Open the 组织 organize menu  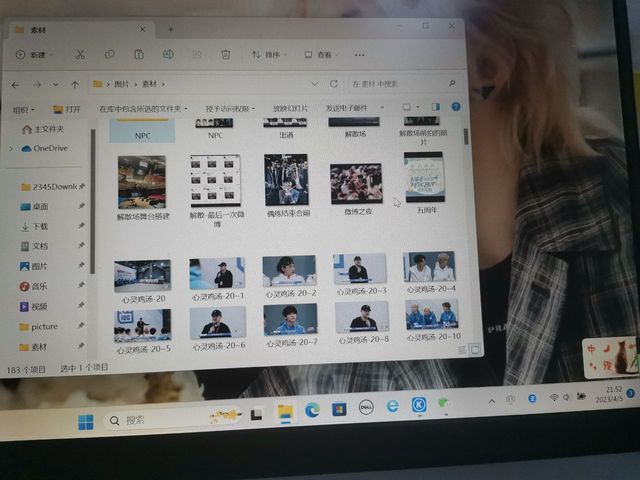23,109
